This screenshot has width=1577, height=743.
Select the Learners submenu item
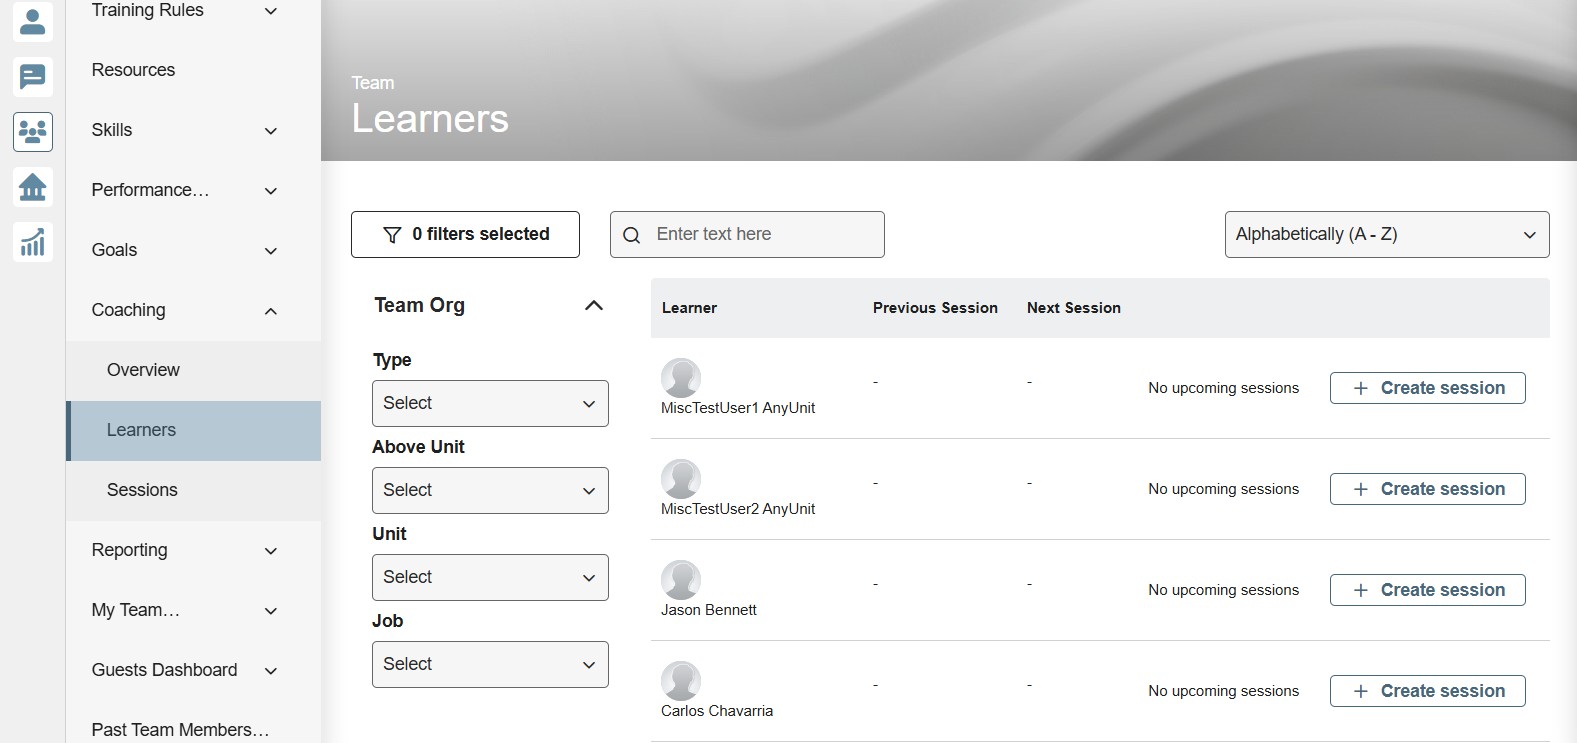coord(194,430)
